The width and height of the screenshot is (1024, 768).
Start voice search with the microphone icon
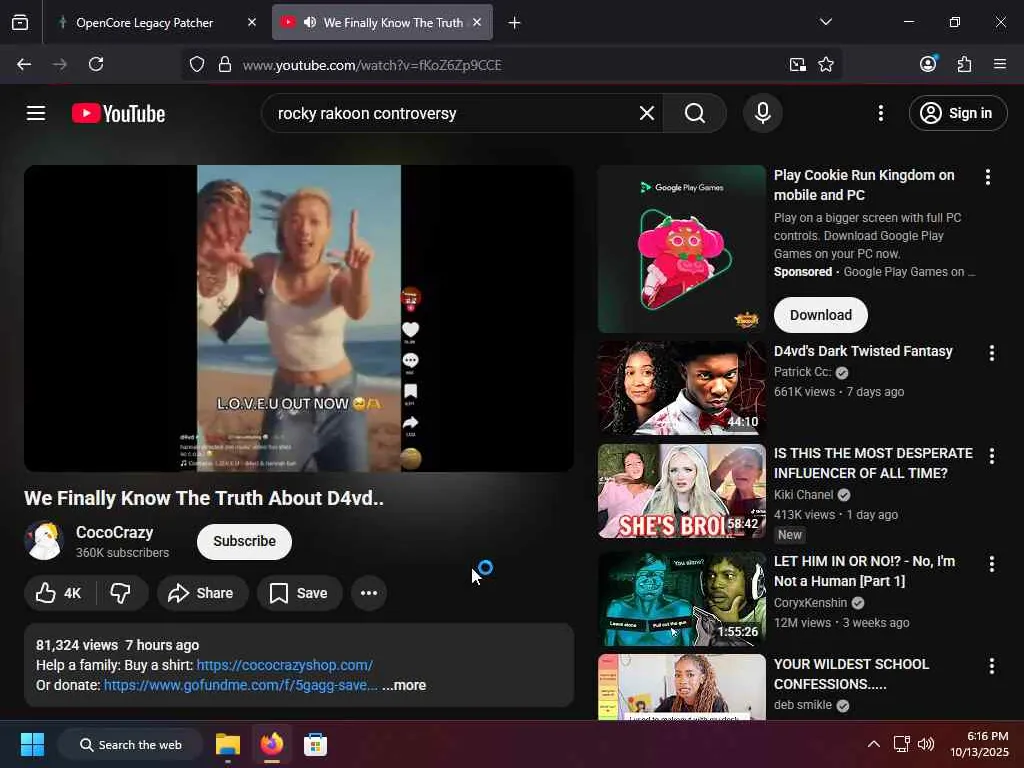(762, 113)
